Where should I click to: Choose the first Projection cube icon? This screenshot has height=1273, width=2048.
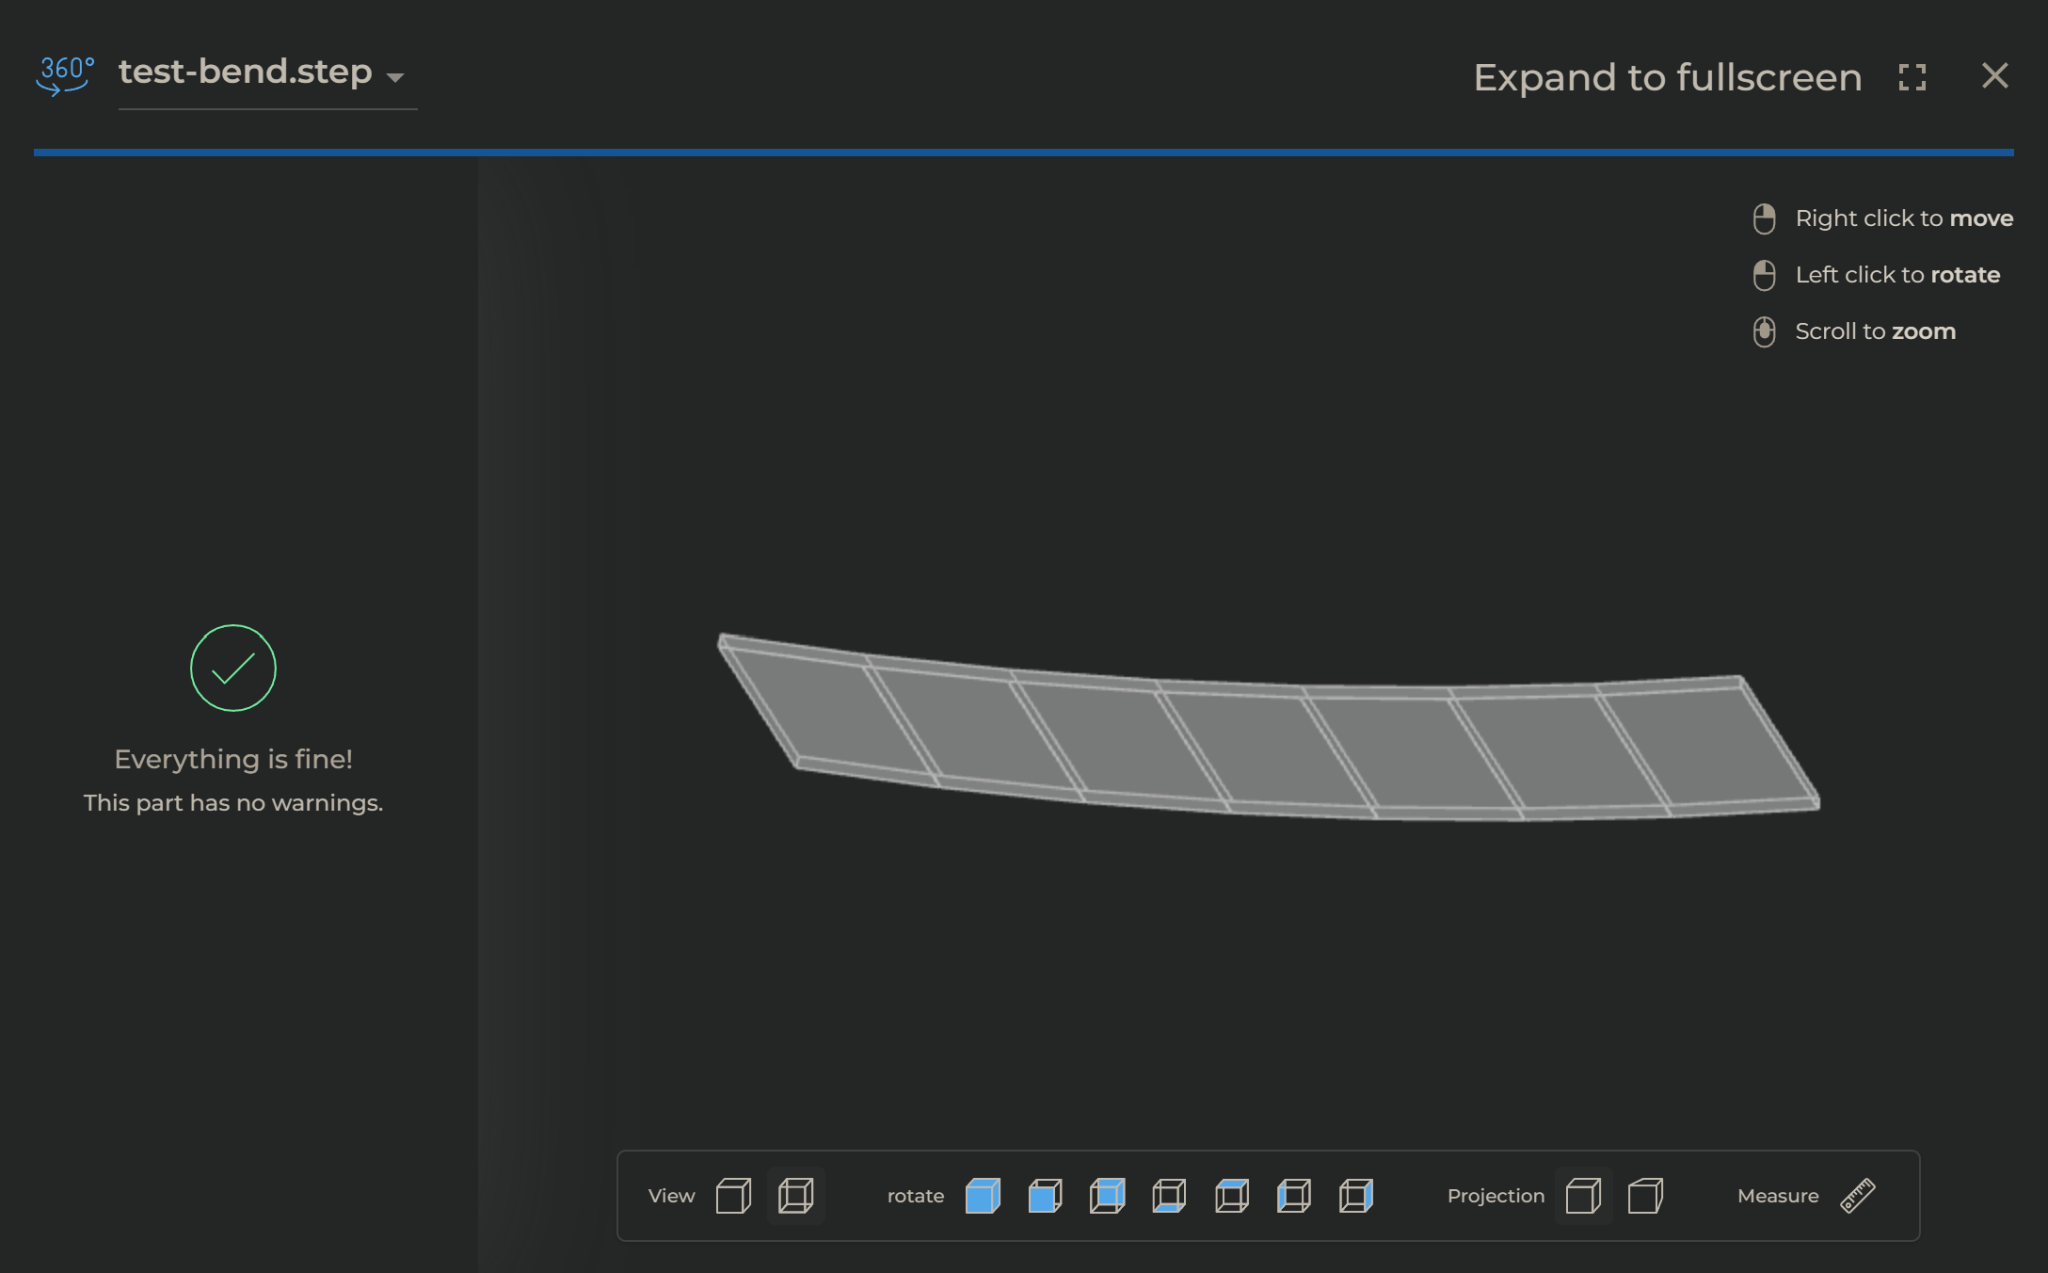coord(1583,1195)
